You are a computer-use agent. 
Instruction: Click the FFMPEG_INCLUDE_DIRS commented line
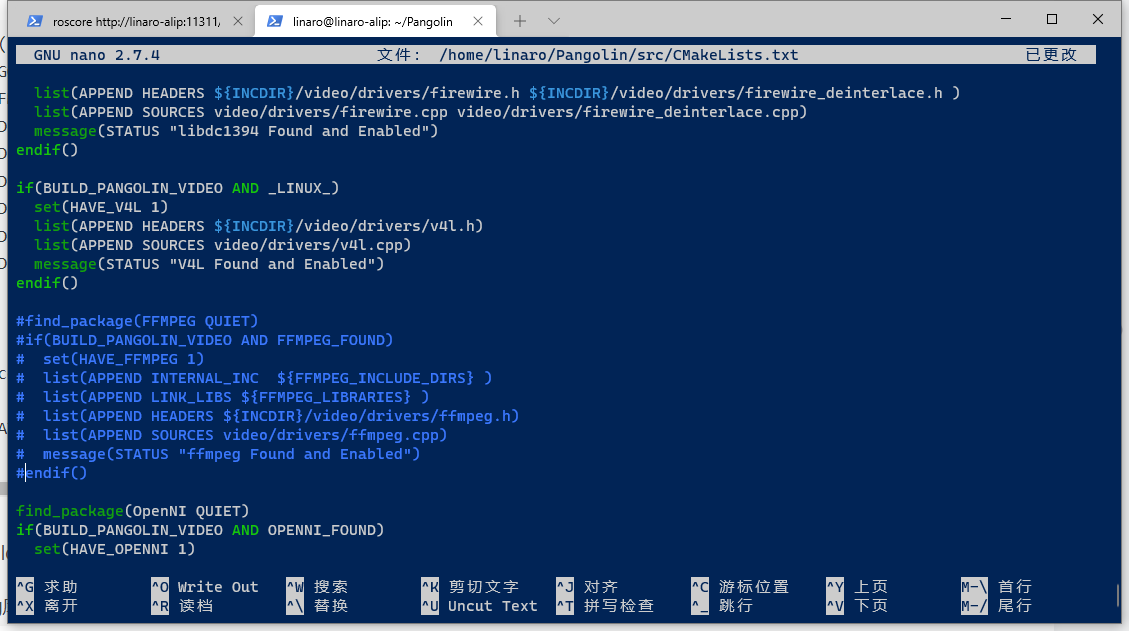254,378
